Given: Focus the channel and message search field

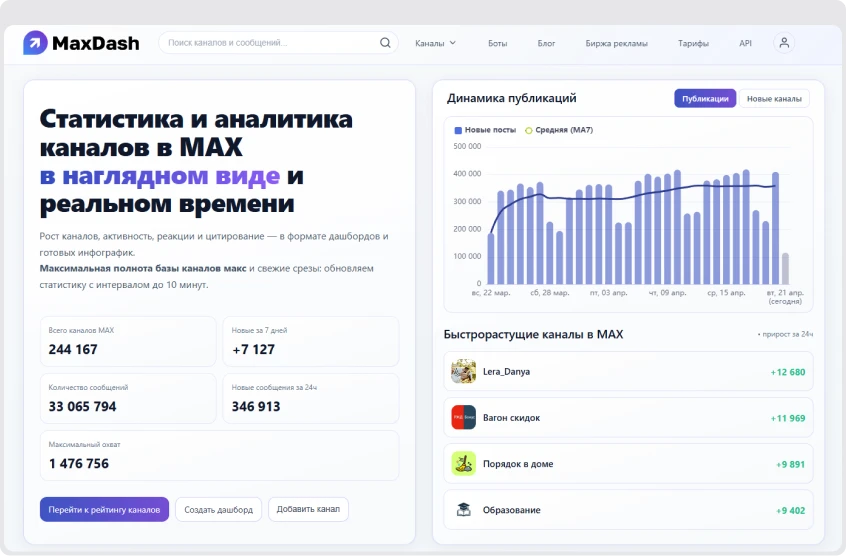Looking at the screenshot, I should (278, 43).
